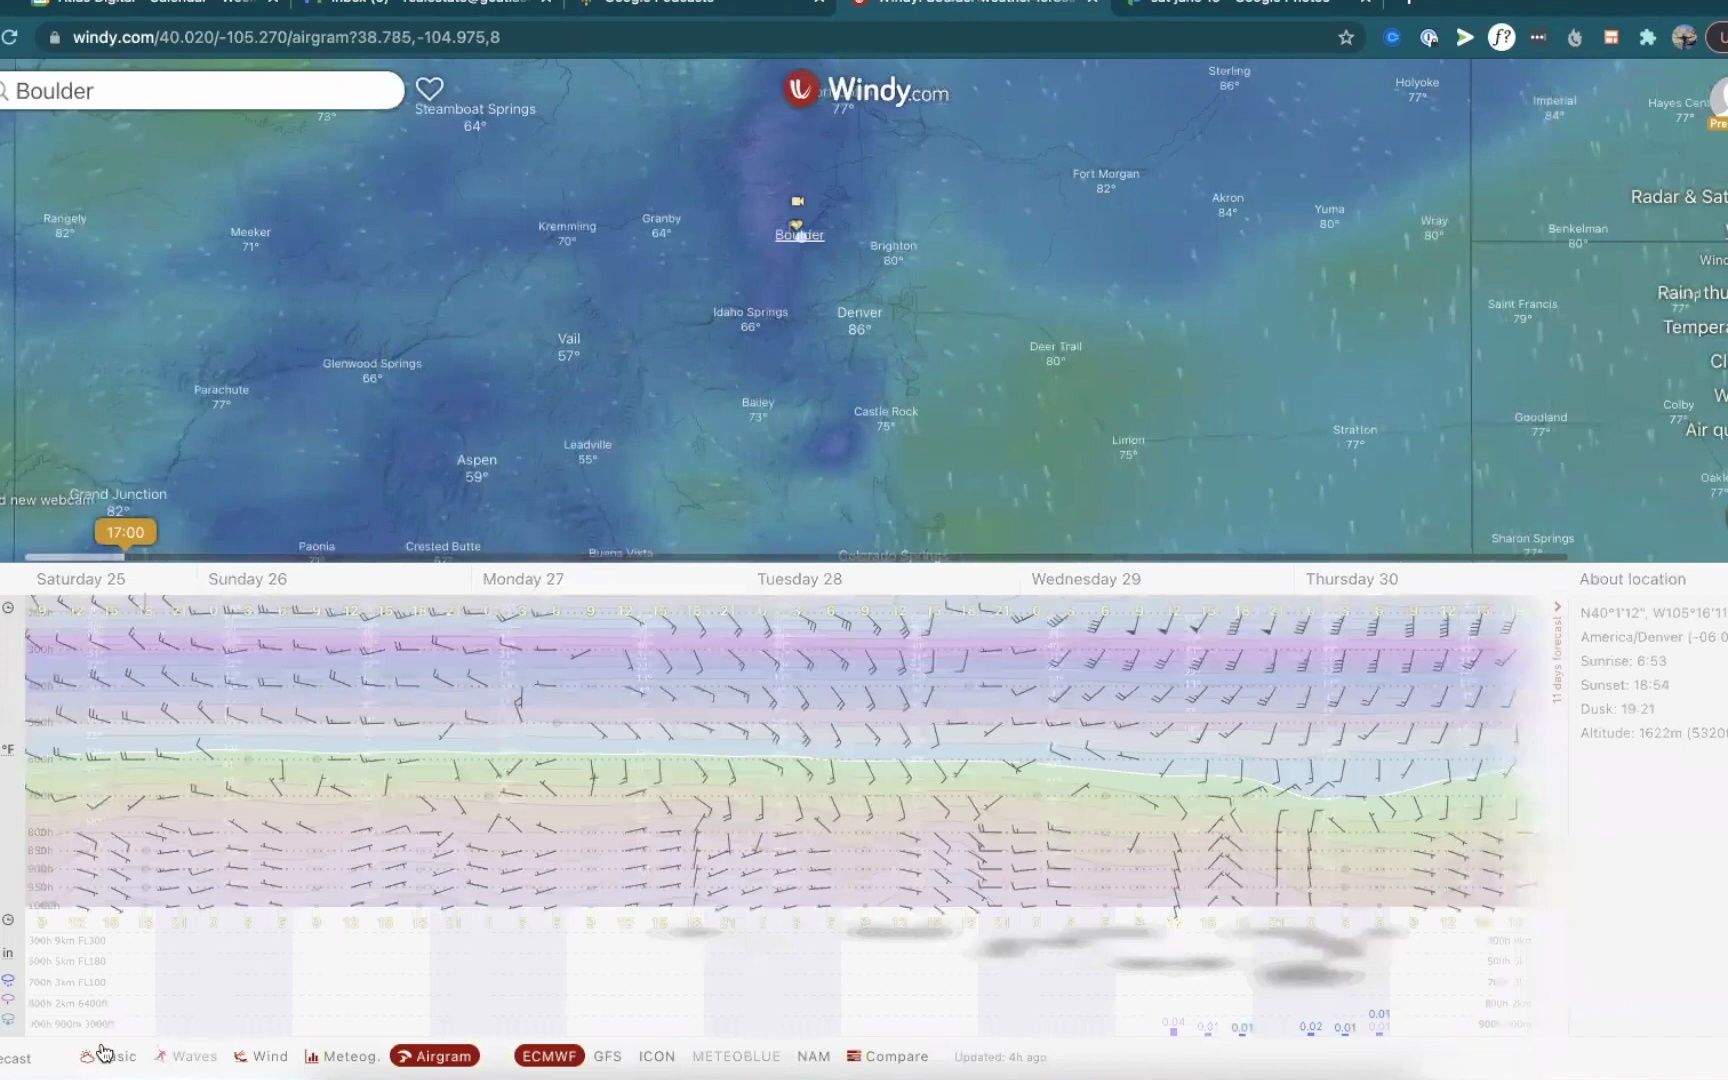Click Steamboat Springs 64° on map

(475, 117)
